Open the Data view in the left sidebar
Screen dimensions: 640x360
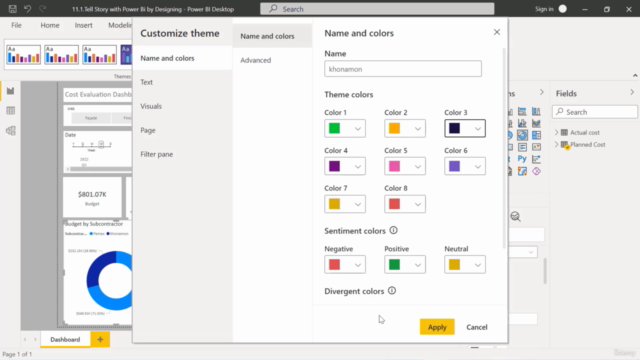11,111
